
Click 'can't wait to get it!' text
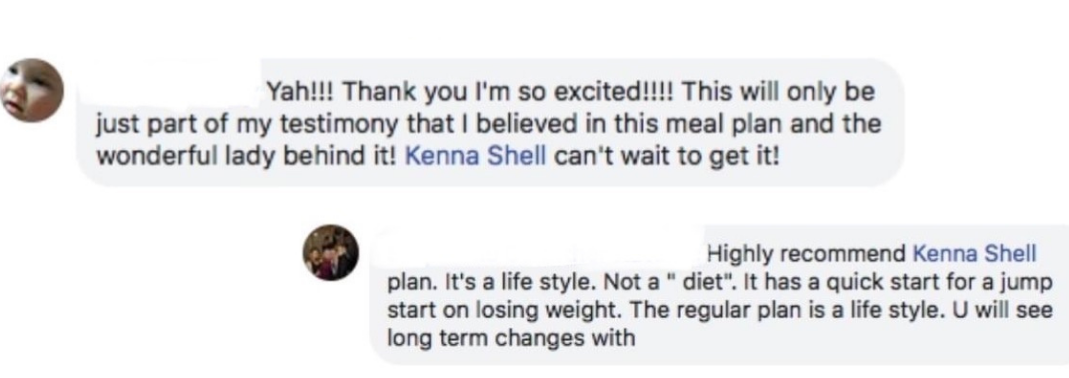[x=666, y=156]
